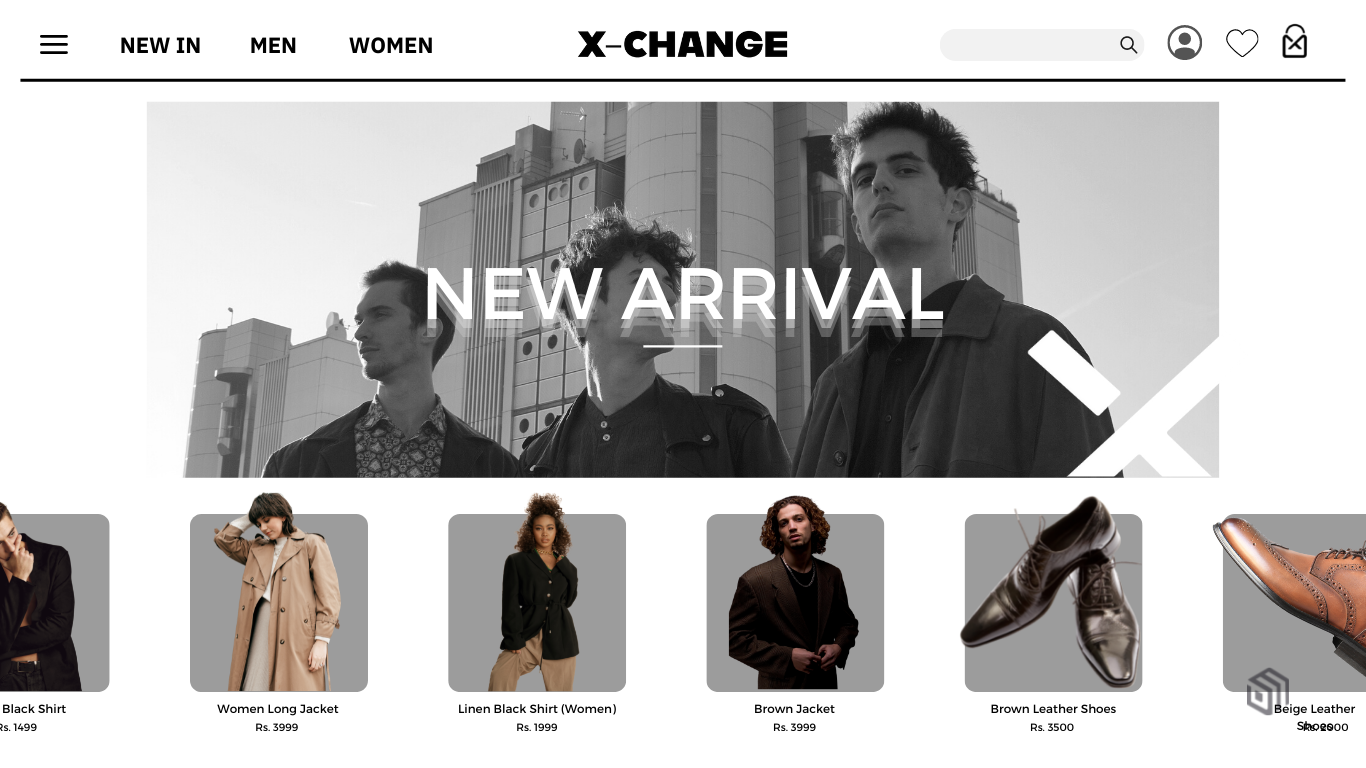1366x768 pixels.
Task: Open the Women Long Jacket product link
Action: click(x=278, y=709)
